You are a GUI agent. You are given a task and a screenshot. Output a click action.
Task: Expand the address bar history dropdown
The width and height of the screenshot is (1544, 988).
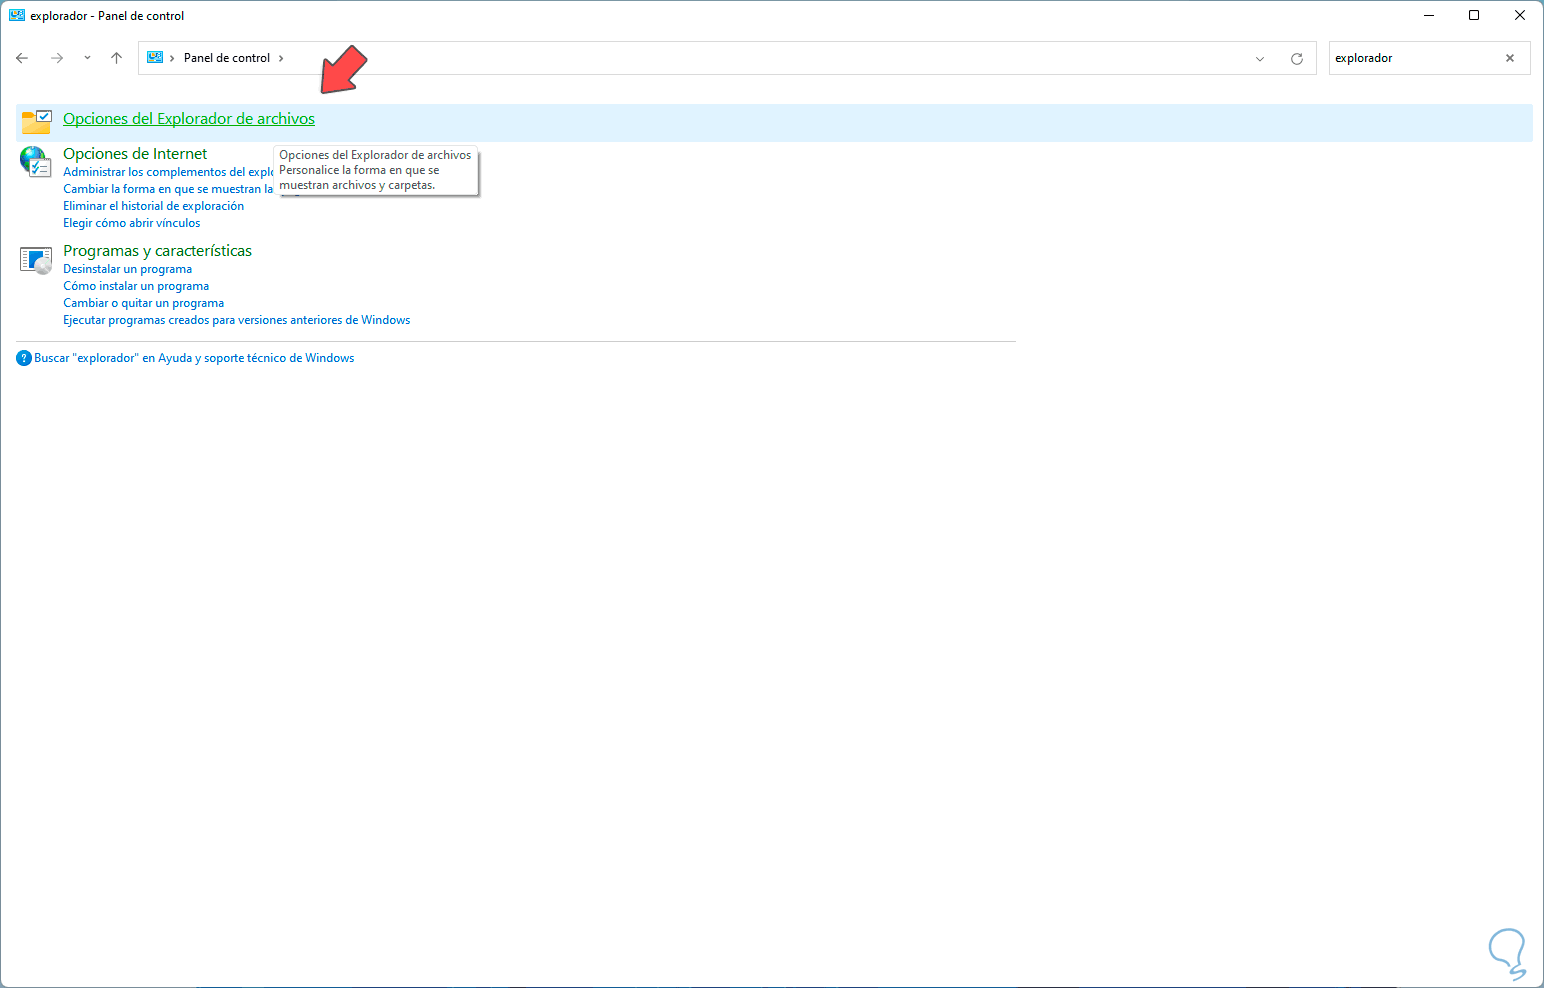pos(1260,59)
